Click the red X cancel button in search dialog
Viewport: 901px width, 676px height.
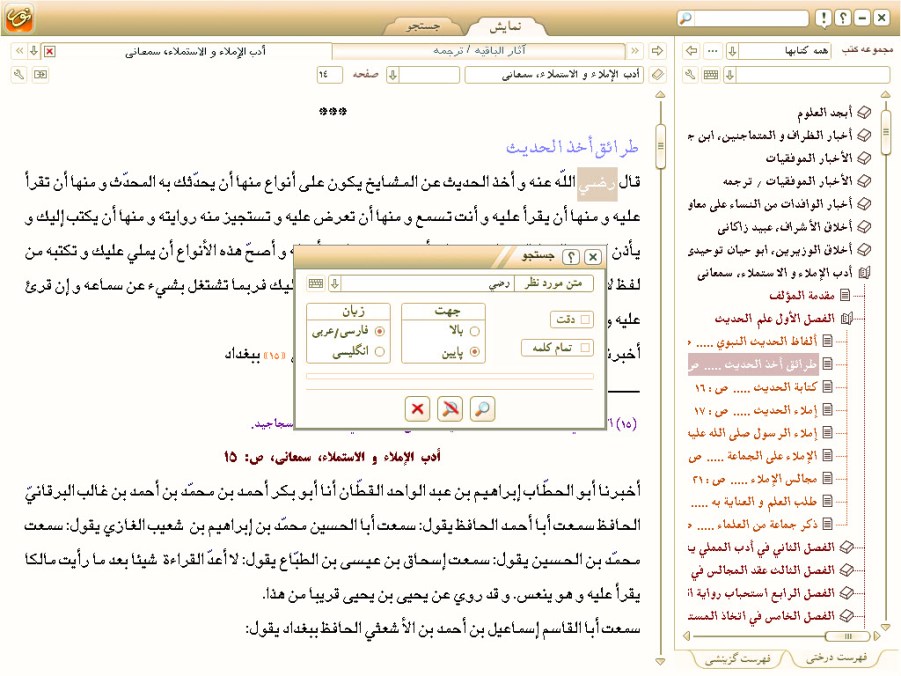click(x=418, y=409)
